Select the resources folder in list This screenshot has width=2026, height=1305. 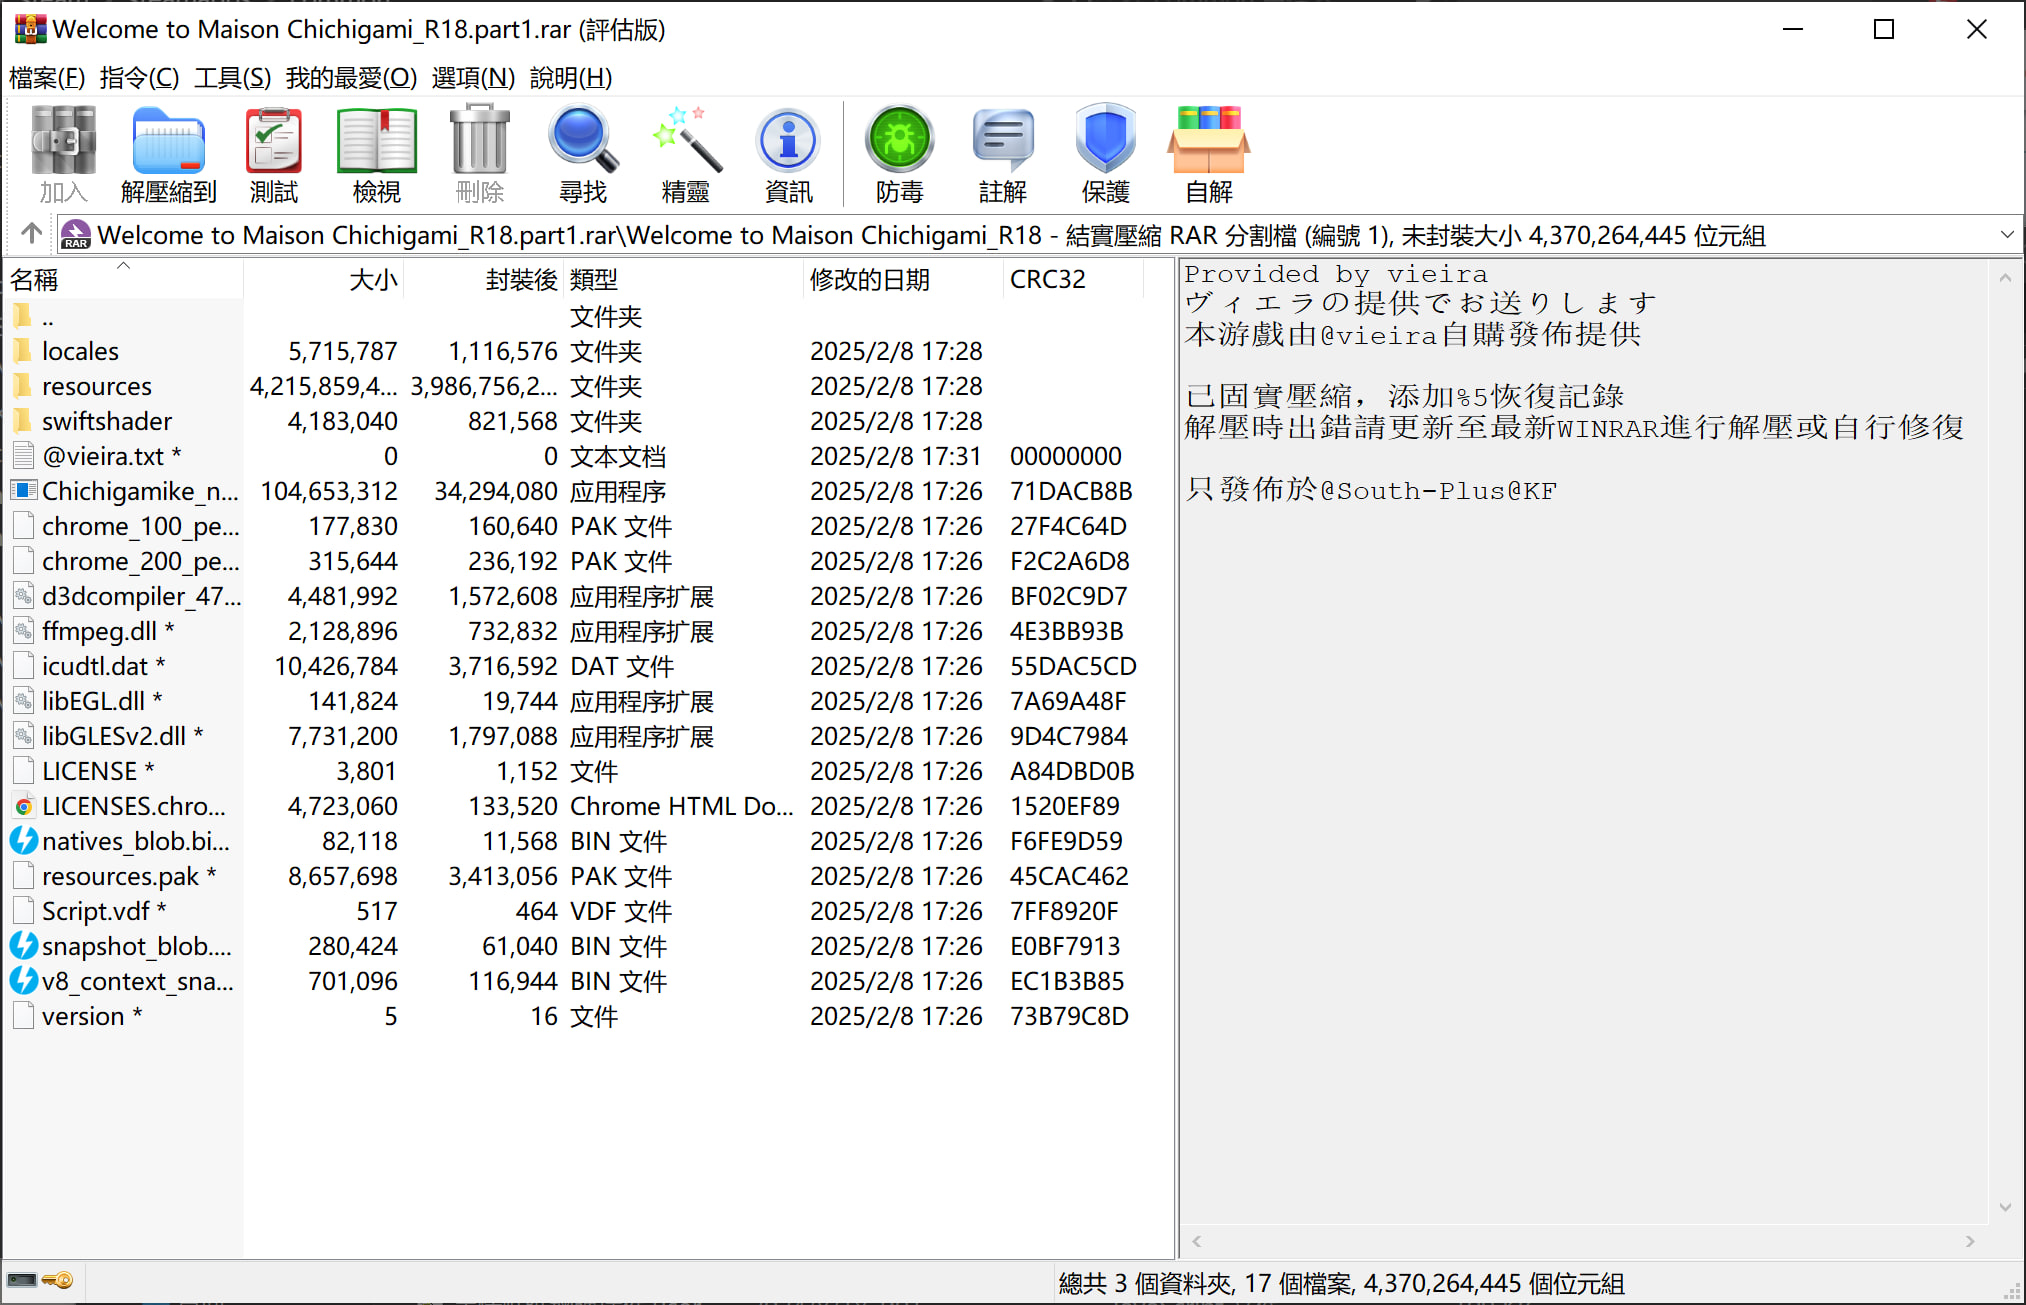click(96, 386)
